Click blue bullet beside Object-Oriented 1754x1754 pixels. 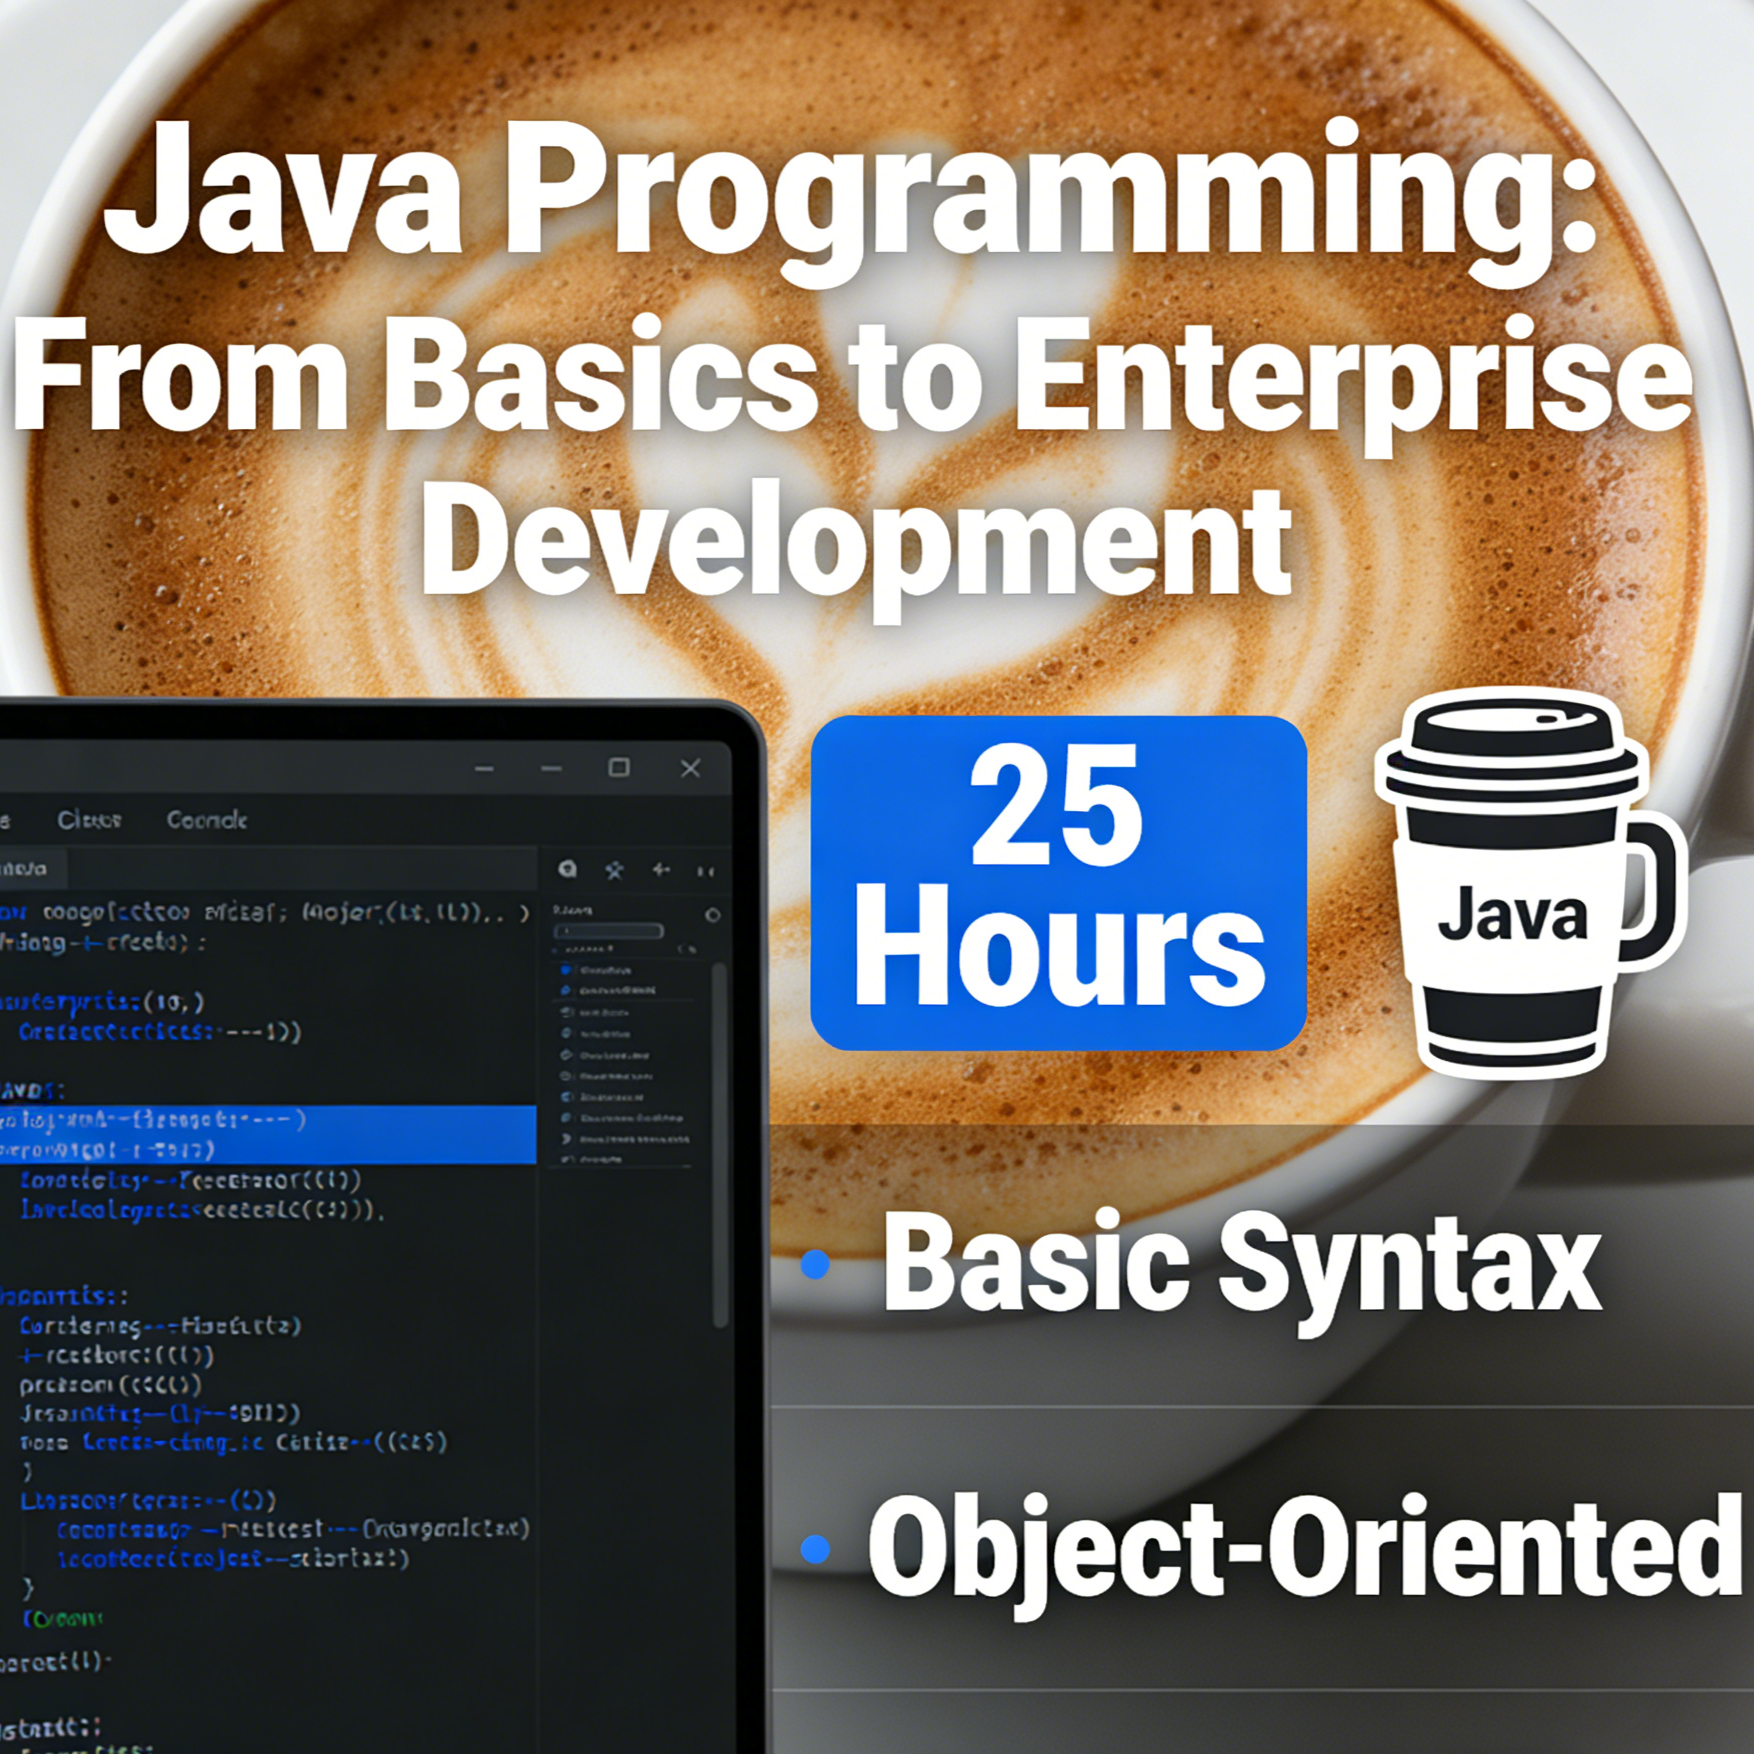click(816, 1548)
